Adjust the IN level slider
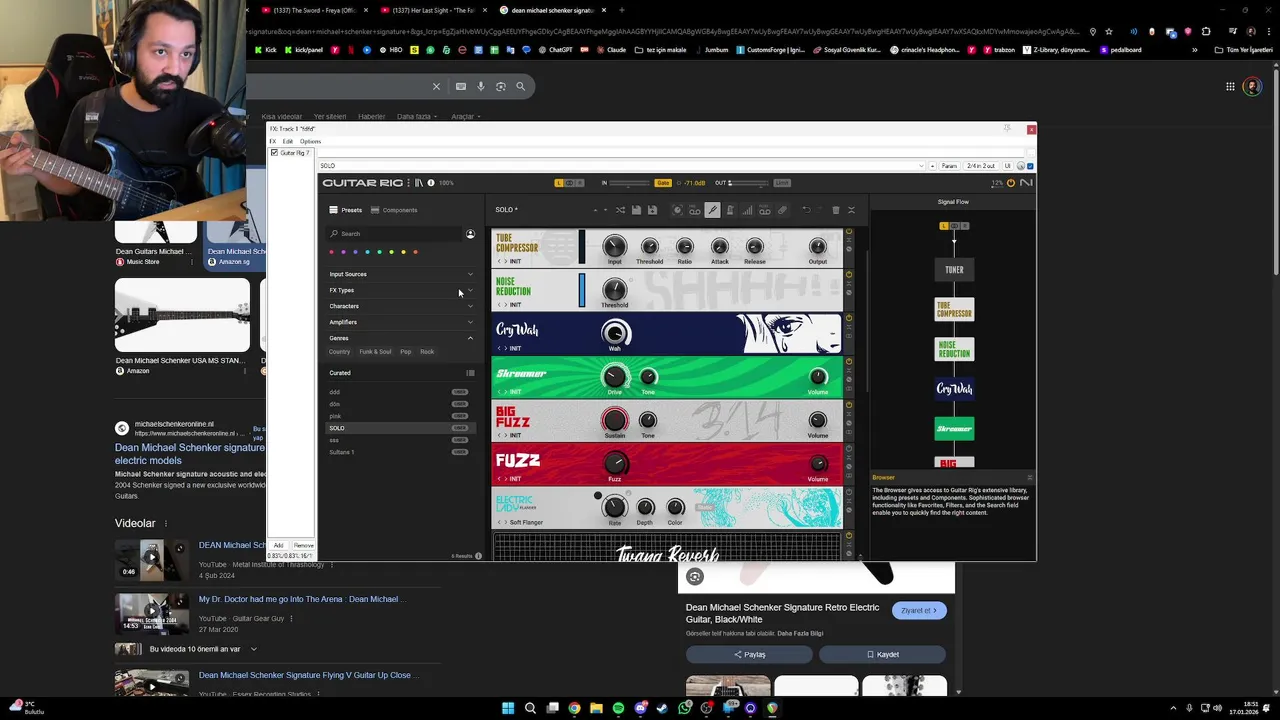The height and width of the screenshot is (720, 1280). pos(630,183)
